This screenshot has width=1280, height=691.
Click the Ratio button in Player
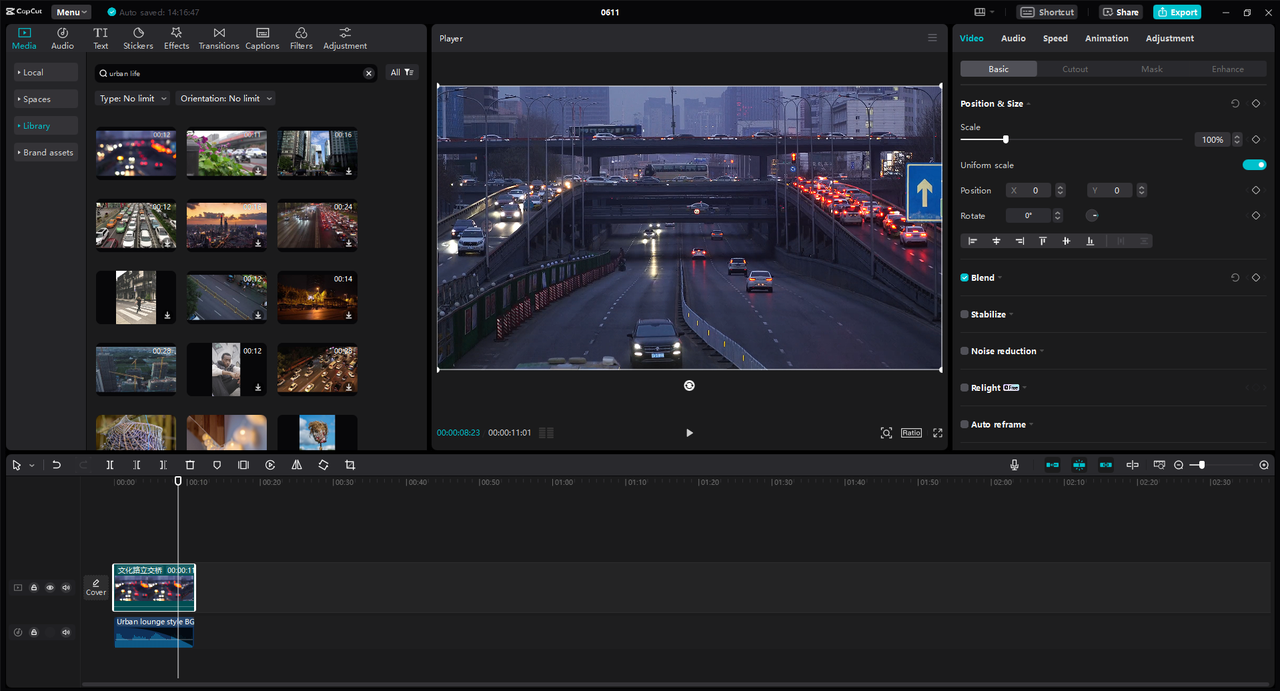(911, 433)
